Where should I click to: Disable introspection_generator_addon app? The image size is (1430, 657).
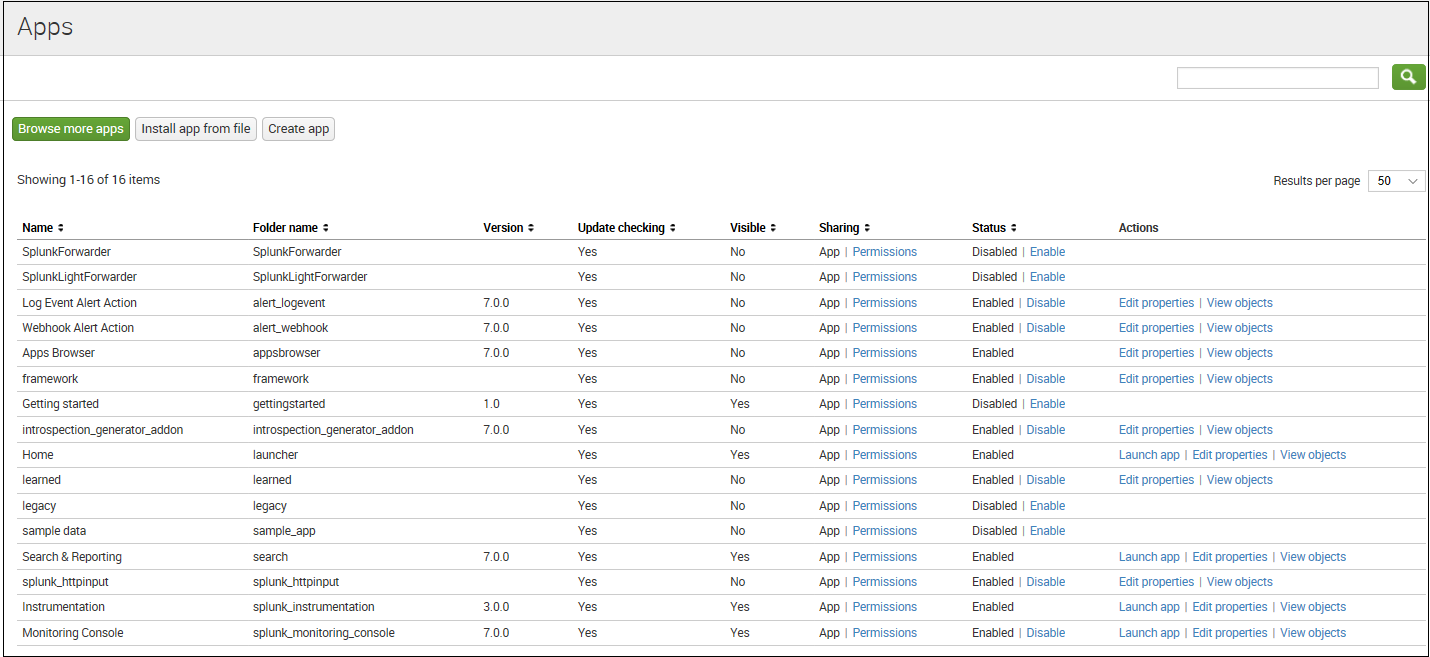pos(1045,430)
